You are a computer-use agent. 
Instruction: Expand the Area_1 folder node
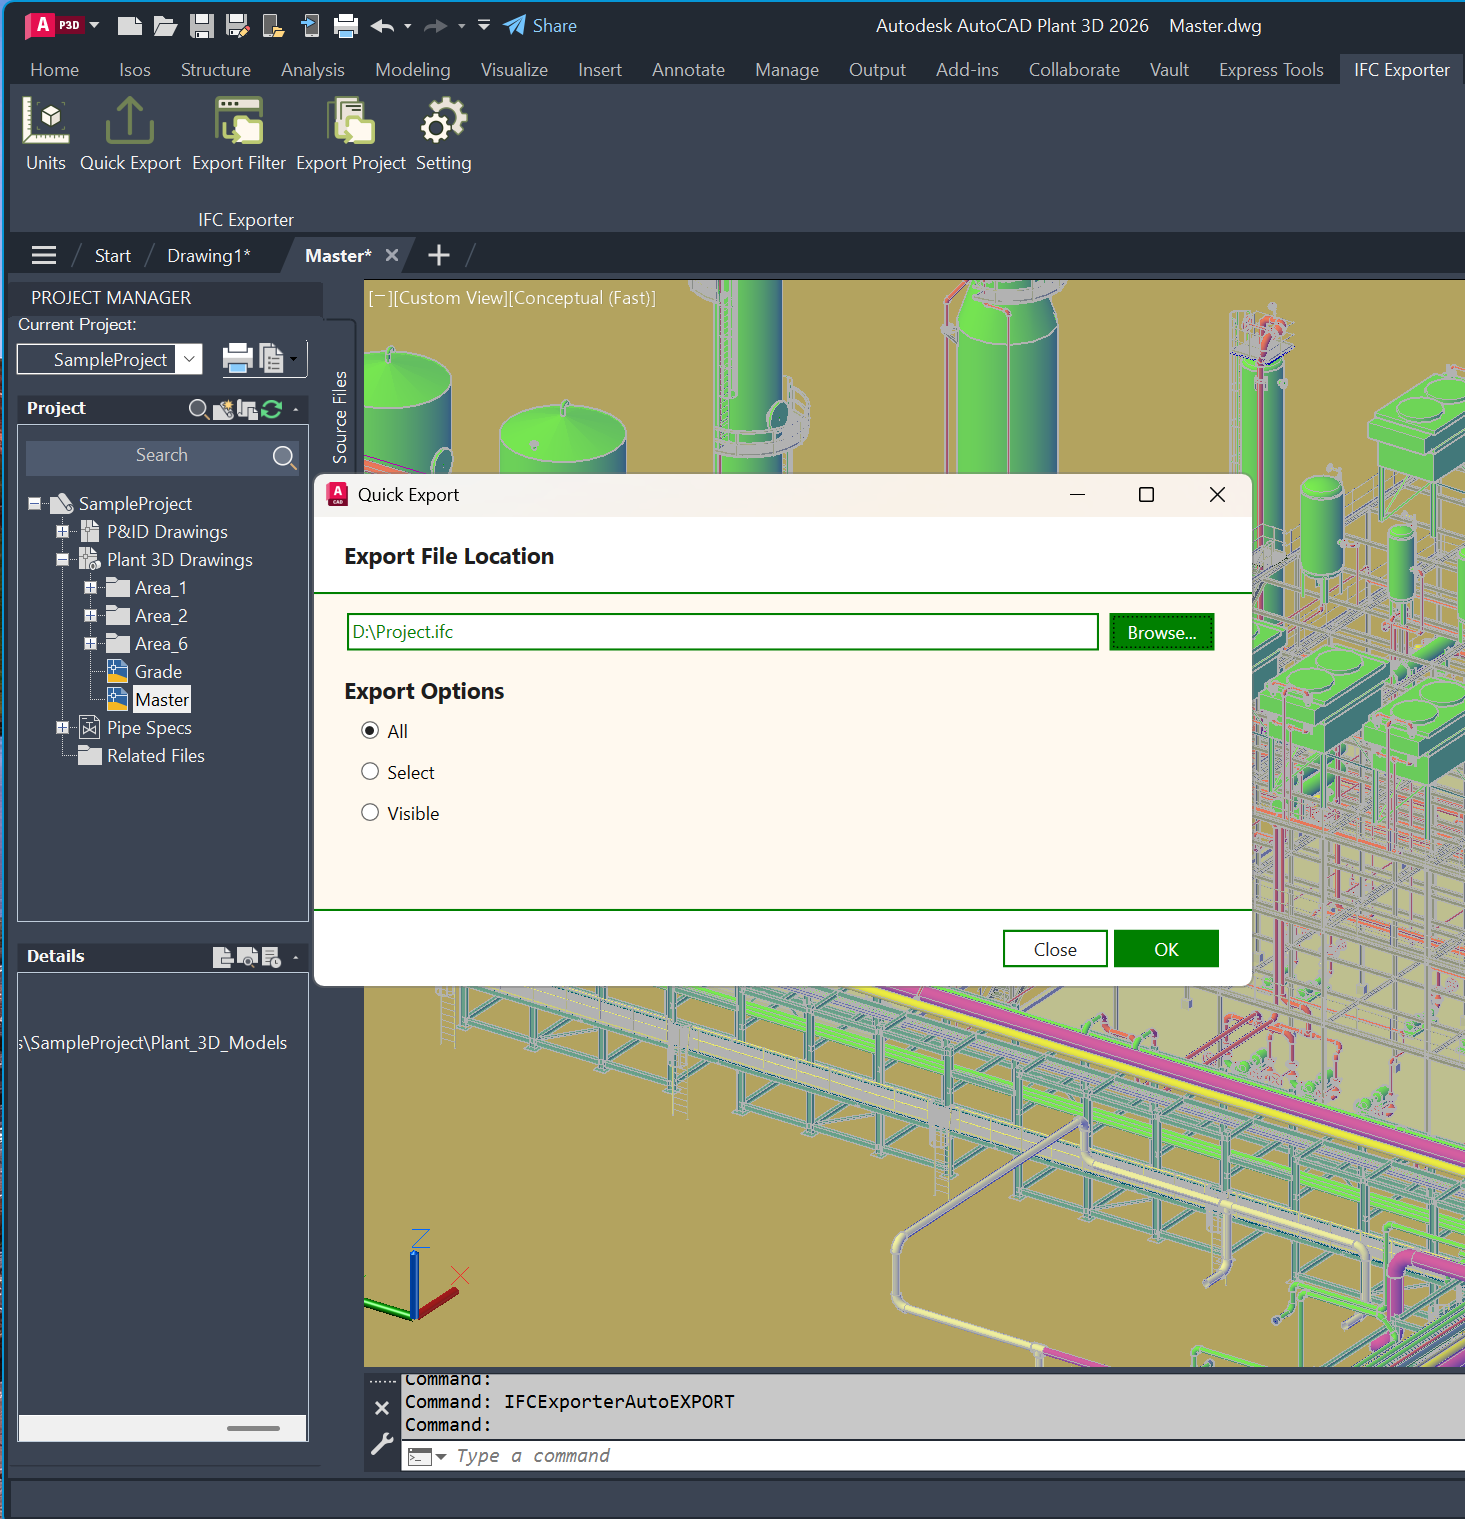(90, 588)
